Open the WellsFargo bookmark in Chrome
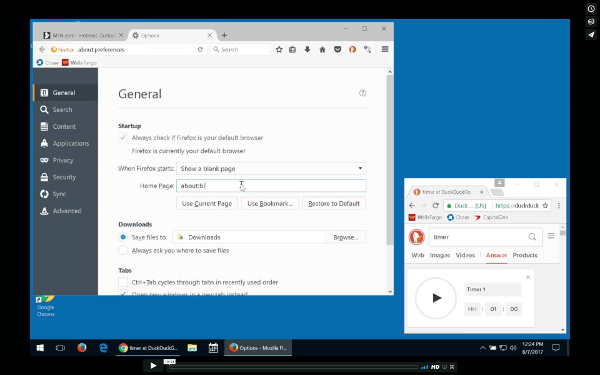Viewport: 600px width, 375px height. tap(425, 217)
